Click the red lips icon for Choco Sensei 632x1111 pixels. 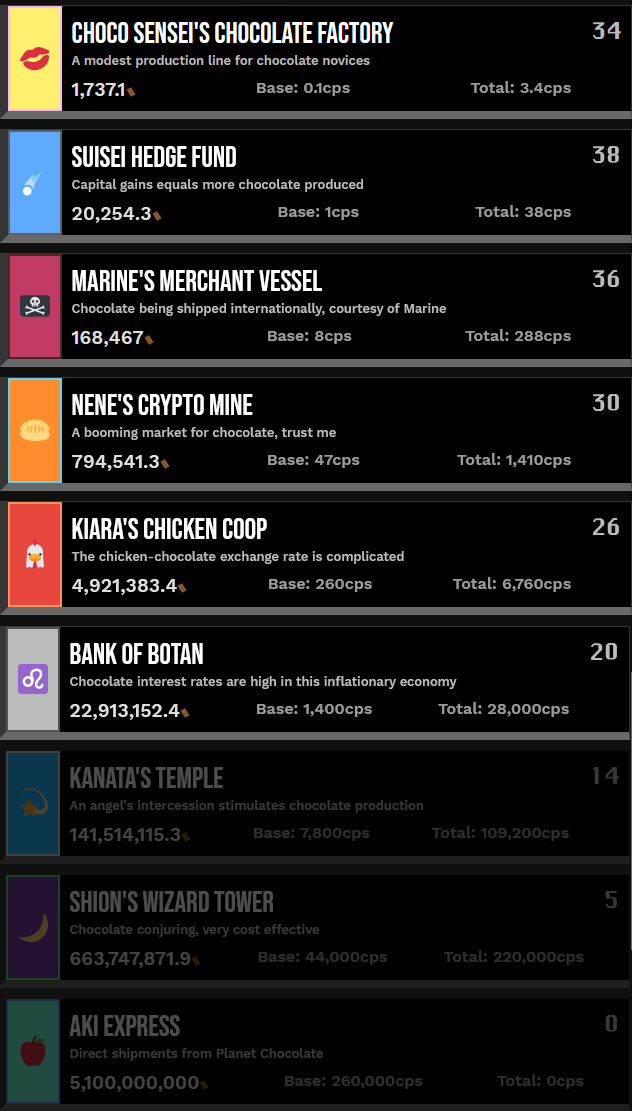[x=35, y=58]
